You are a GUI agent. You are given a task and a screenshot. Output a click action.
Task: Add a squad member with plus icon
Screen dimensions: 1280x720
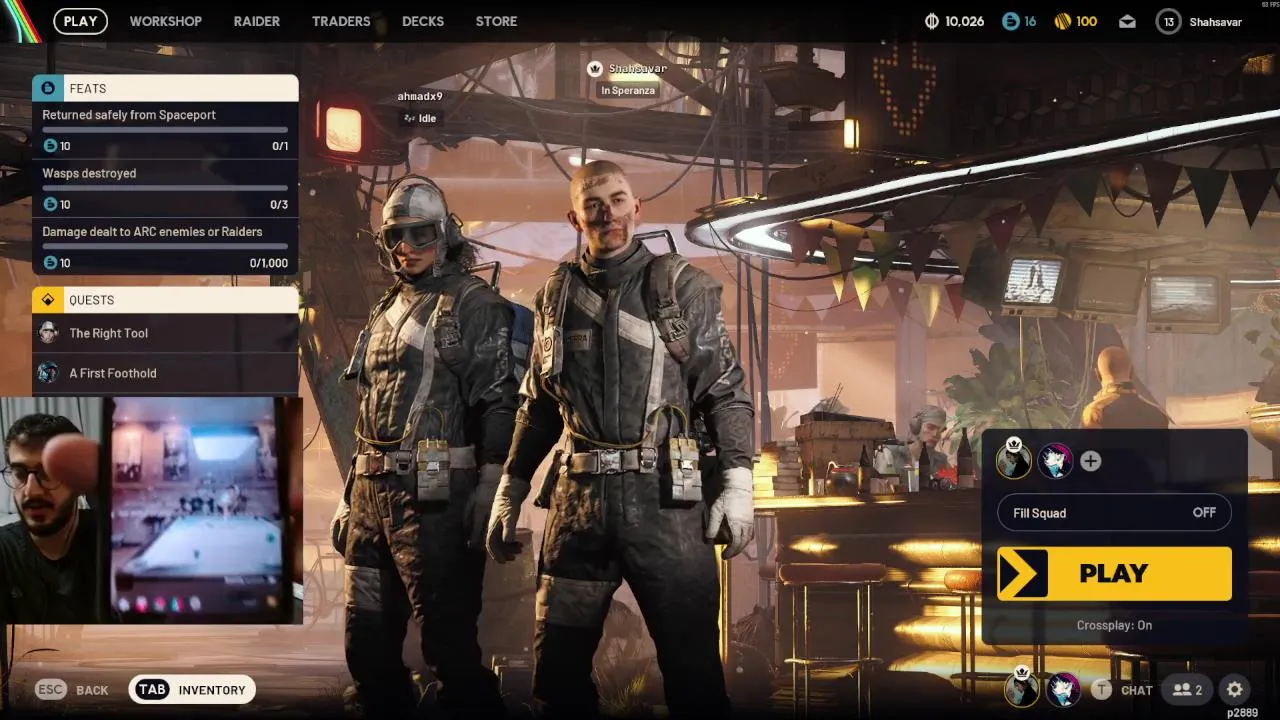coord(1091,461)
